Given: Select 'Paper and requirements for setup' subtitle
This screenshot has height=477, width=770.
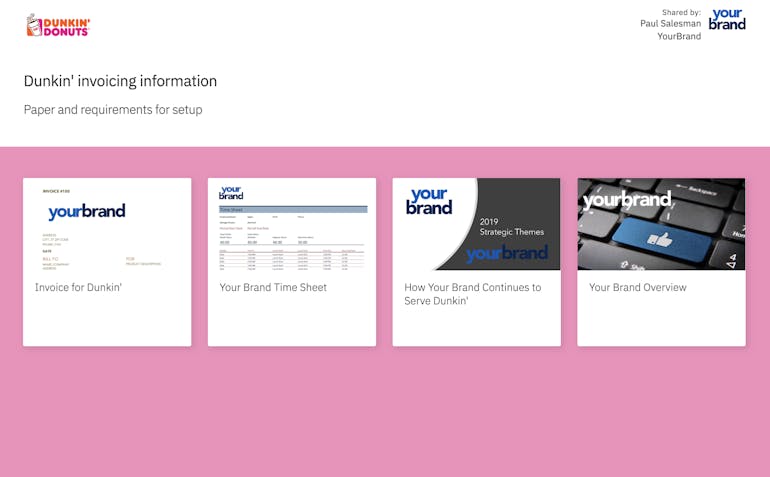Looking at the screenshot, I should [x=113, y=110].
